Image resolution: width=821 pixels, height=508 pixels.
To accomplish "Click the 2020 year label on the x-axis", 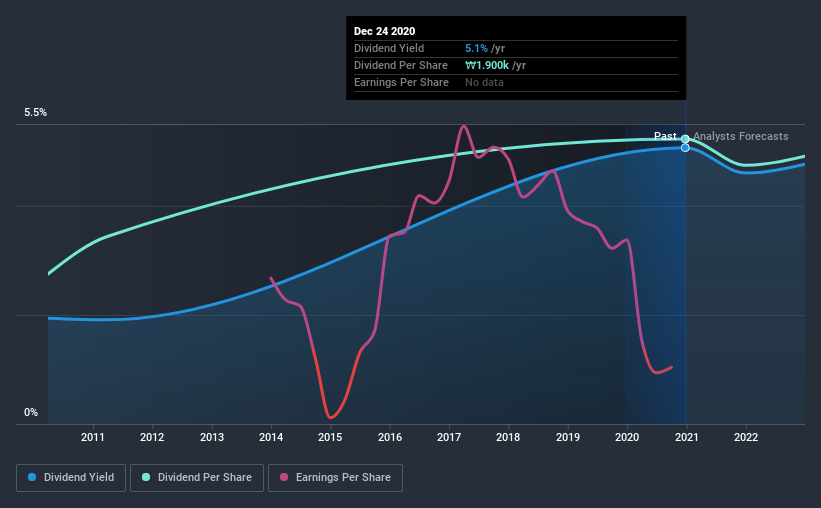I will (x=627, y=437).
